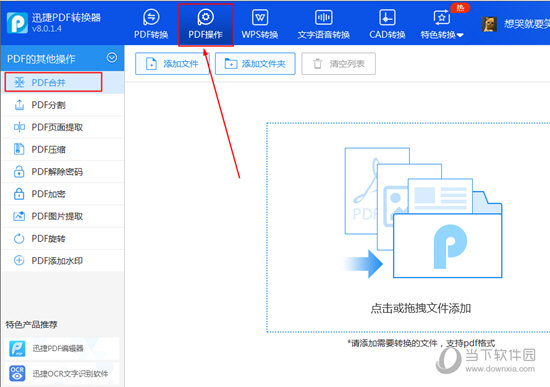
Task: Click the 特色转换 star icon
Action: coord(442,17)
